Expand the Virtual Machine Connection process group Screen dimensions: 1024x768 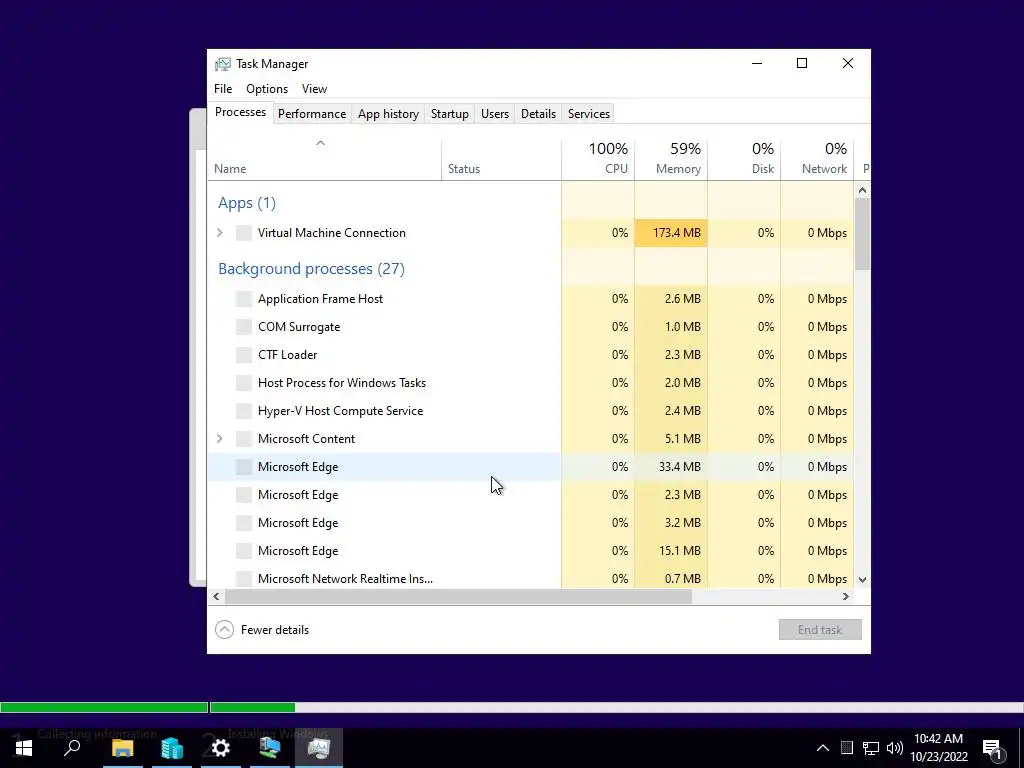[220, 233]
